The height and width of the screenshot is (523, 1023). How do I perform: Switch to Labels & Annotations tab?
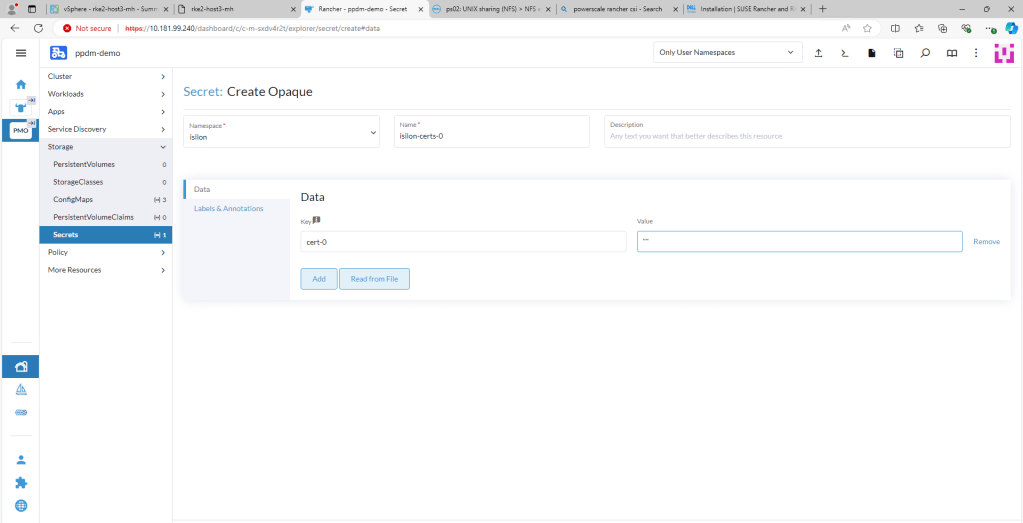point(229,208)
